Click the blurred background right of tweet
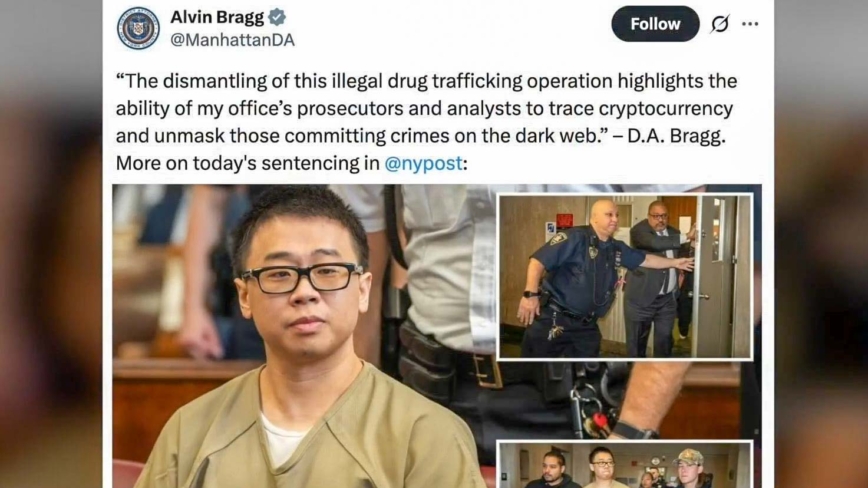The height and width of the screenshot is (488, 868). point(821,244)
